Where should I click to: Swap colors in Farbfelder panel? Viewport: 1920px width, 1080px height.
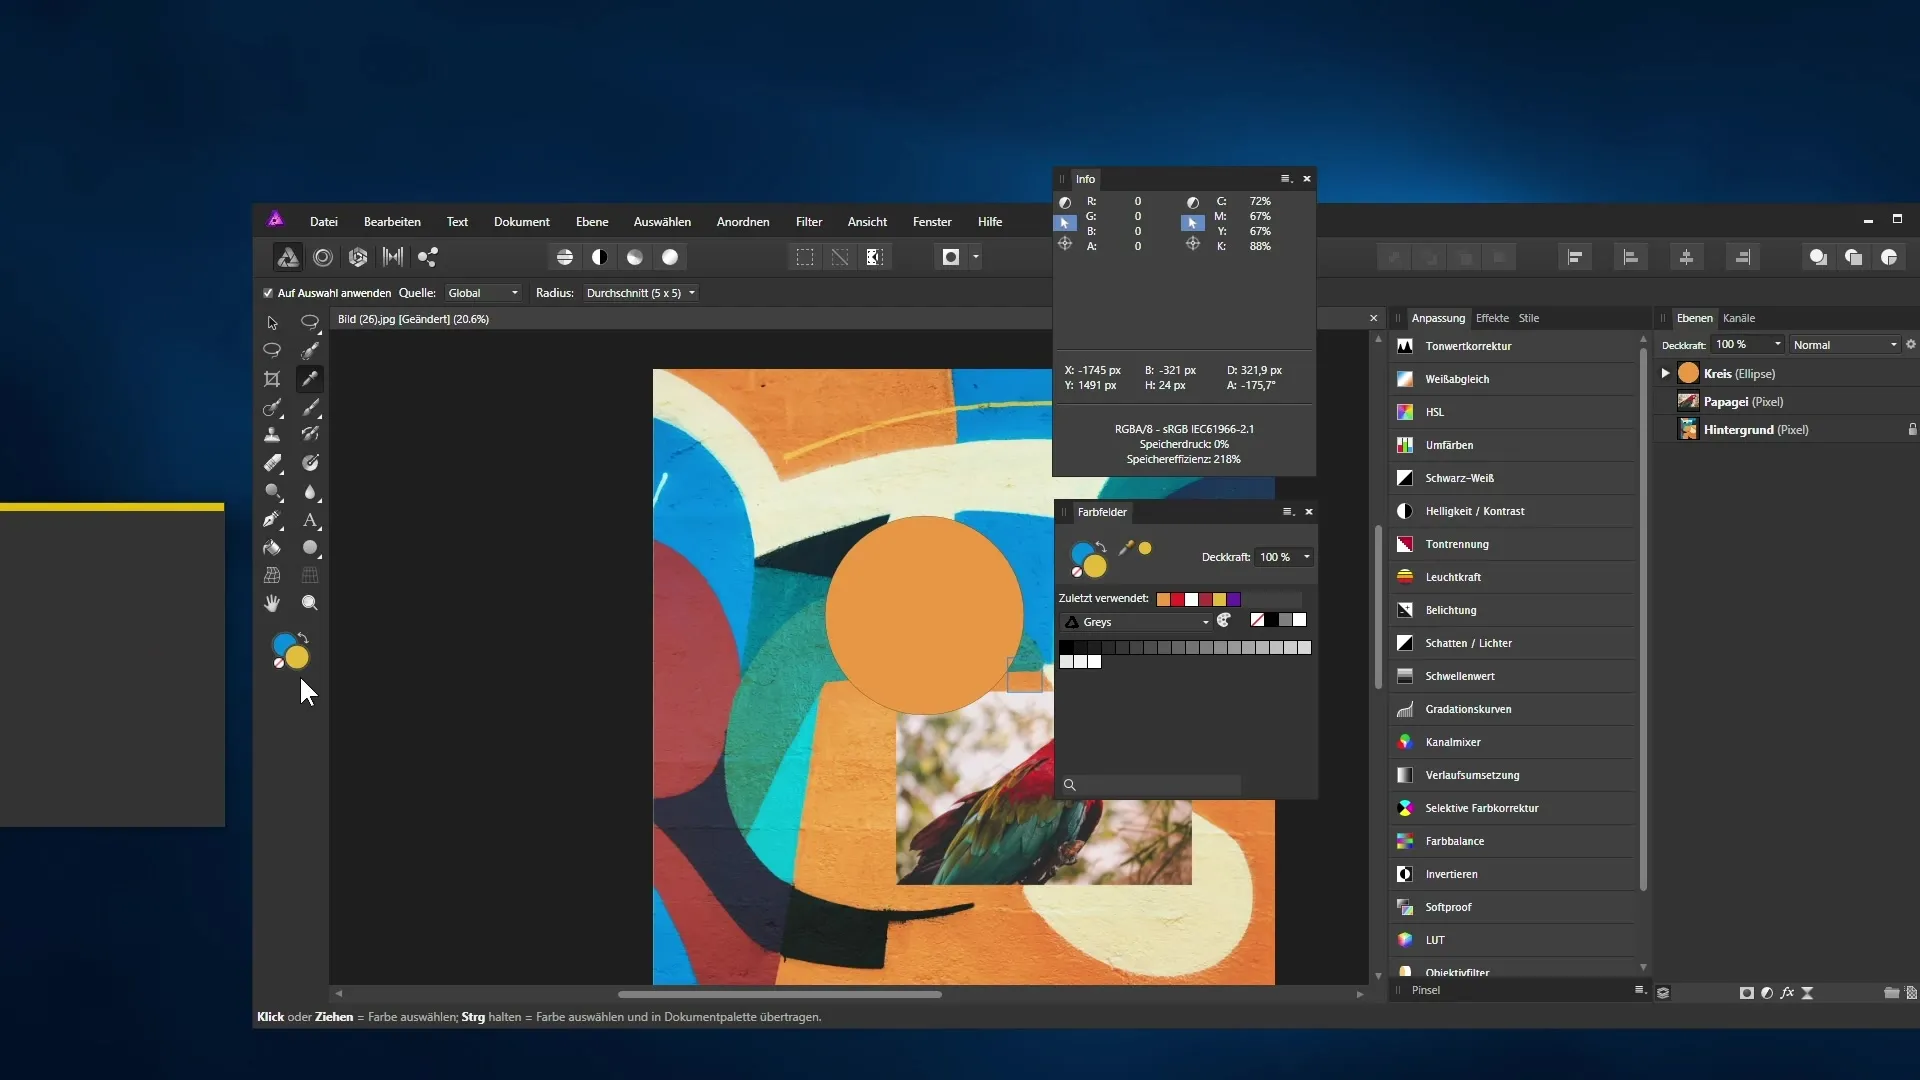[x=1101, y=547]
